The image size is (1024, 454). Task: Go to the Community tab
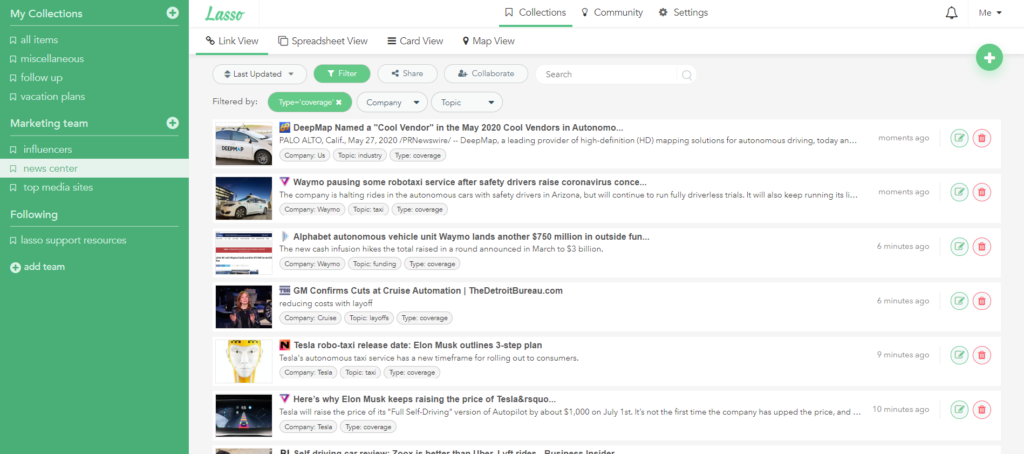612,13
